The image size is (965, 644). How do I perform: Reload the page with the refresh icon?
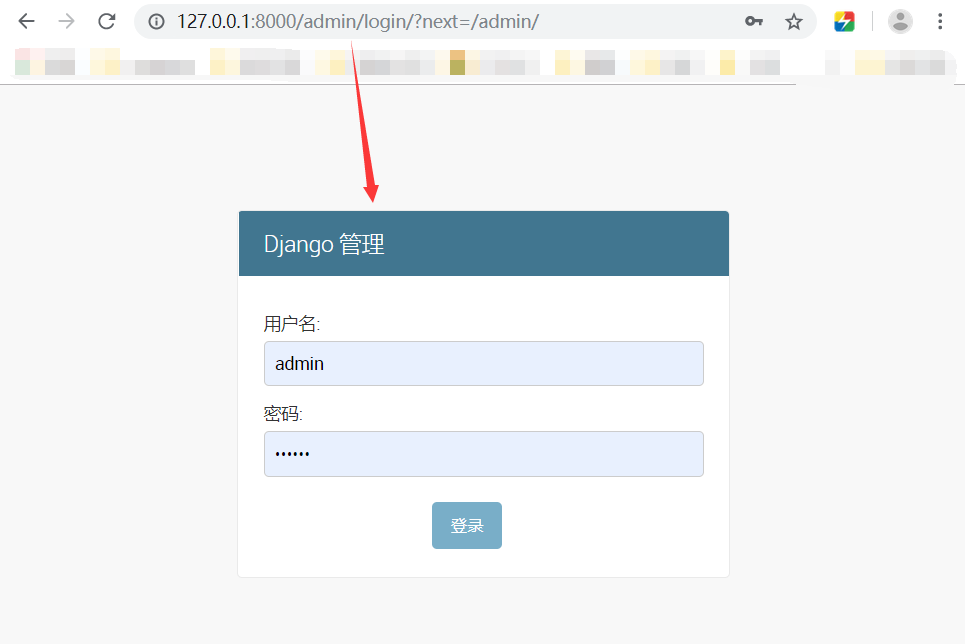click(x=107, y=22)
